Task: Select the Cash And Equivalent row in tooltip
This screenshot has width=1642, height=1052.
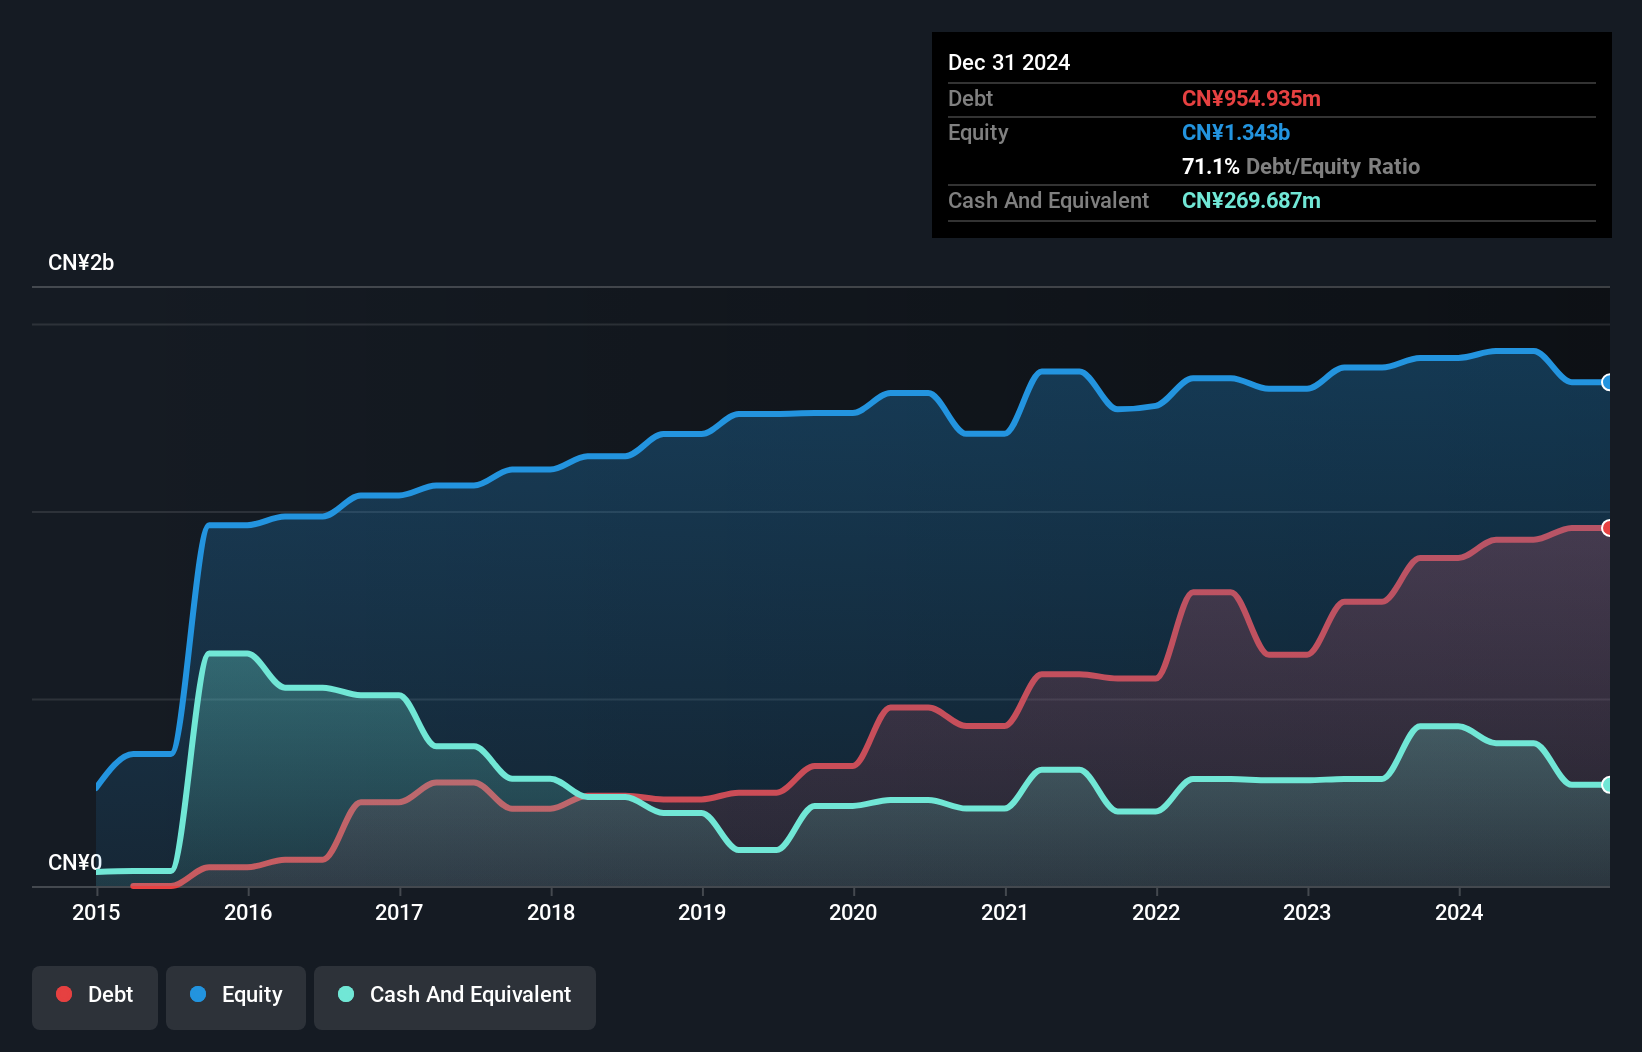Action: coord(1047,200)
